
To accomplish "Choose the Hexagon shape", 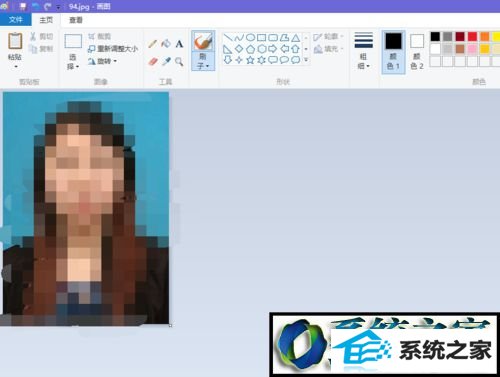I will tap(262, 49).
